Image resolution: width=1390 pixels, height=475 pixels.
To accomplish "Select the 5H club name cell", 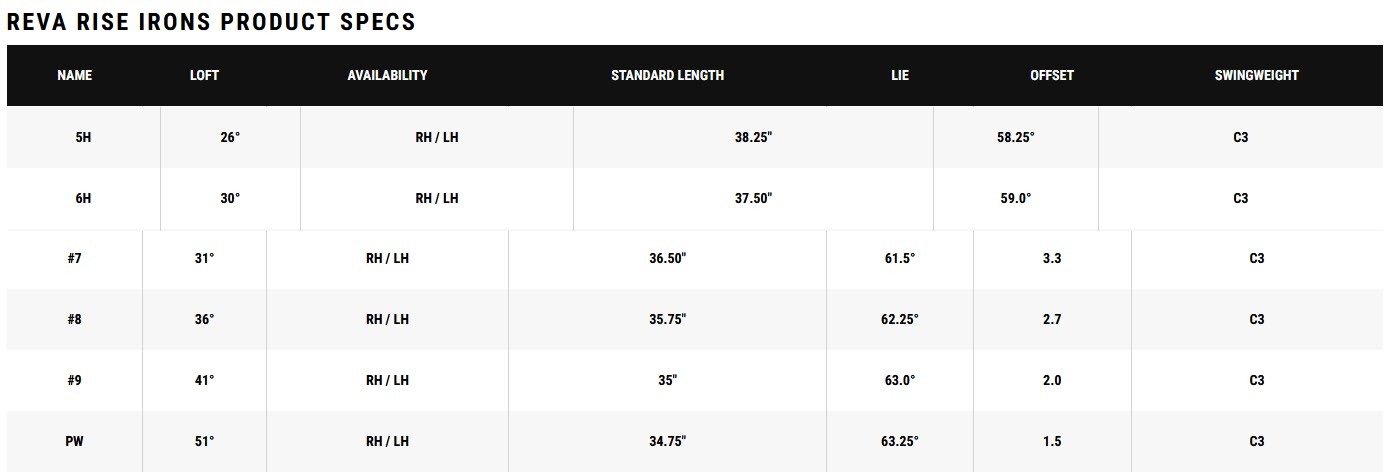I will [83, 137].
